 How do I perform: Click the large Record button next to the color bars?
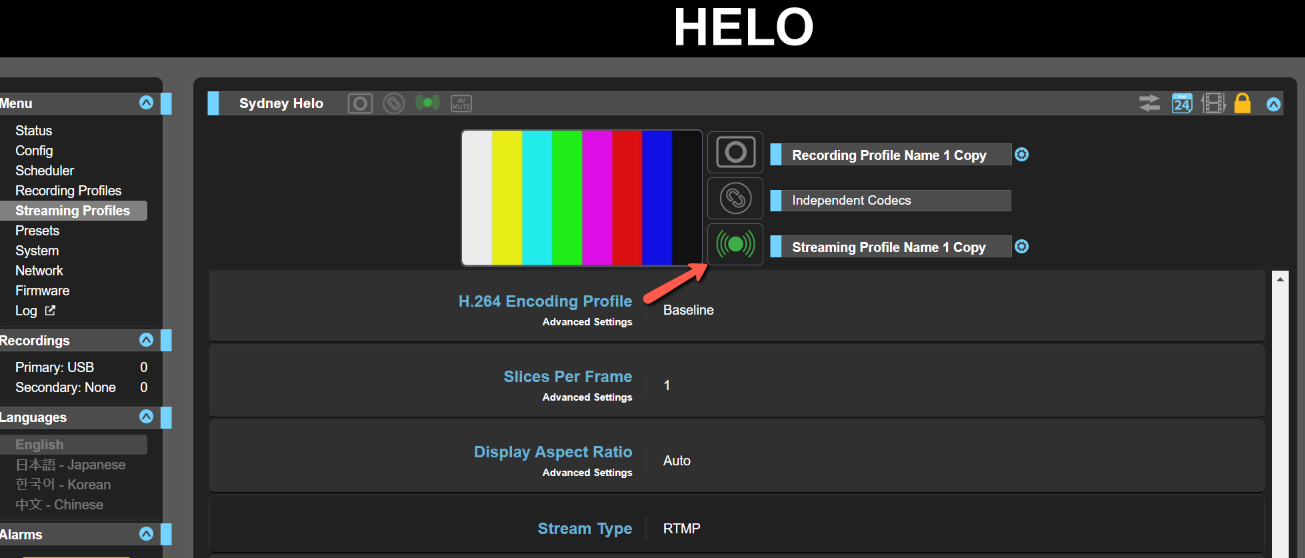tap(735, 152)
